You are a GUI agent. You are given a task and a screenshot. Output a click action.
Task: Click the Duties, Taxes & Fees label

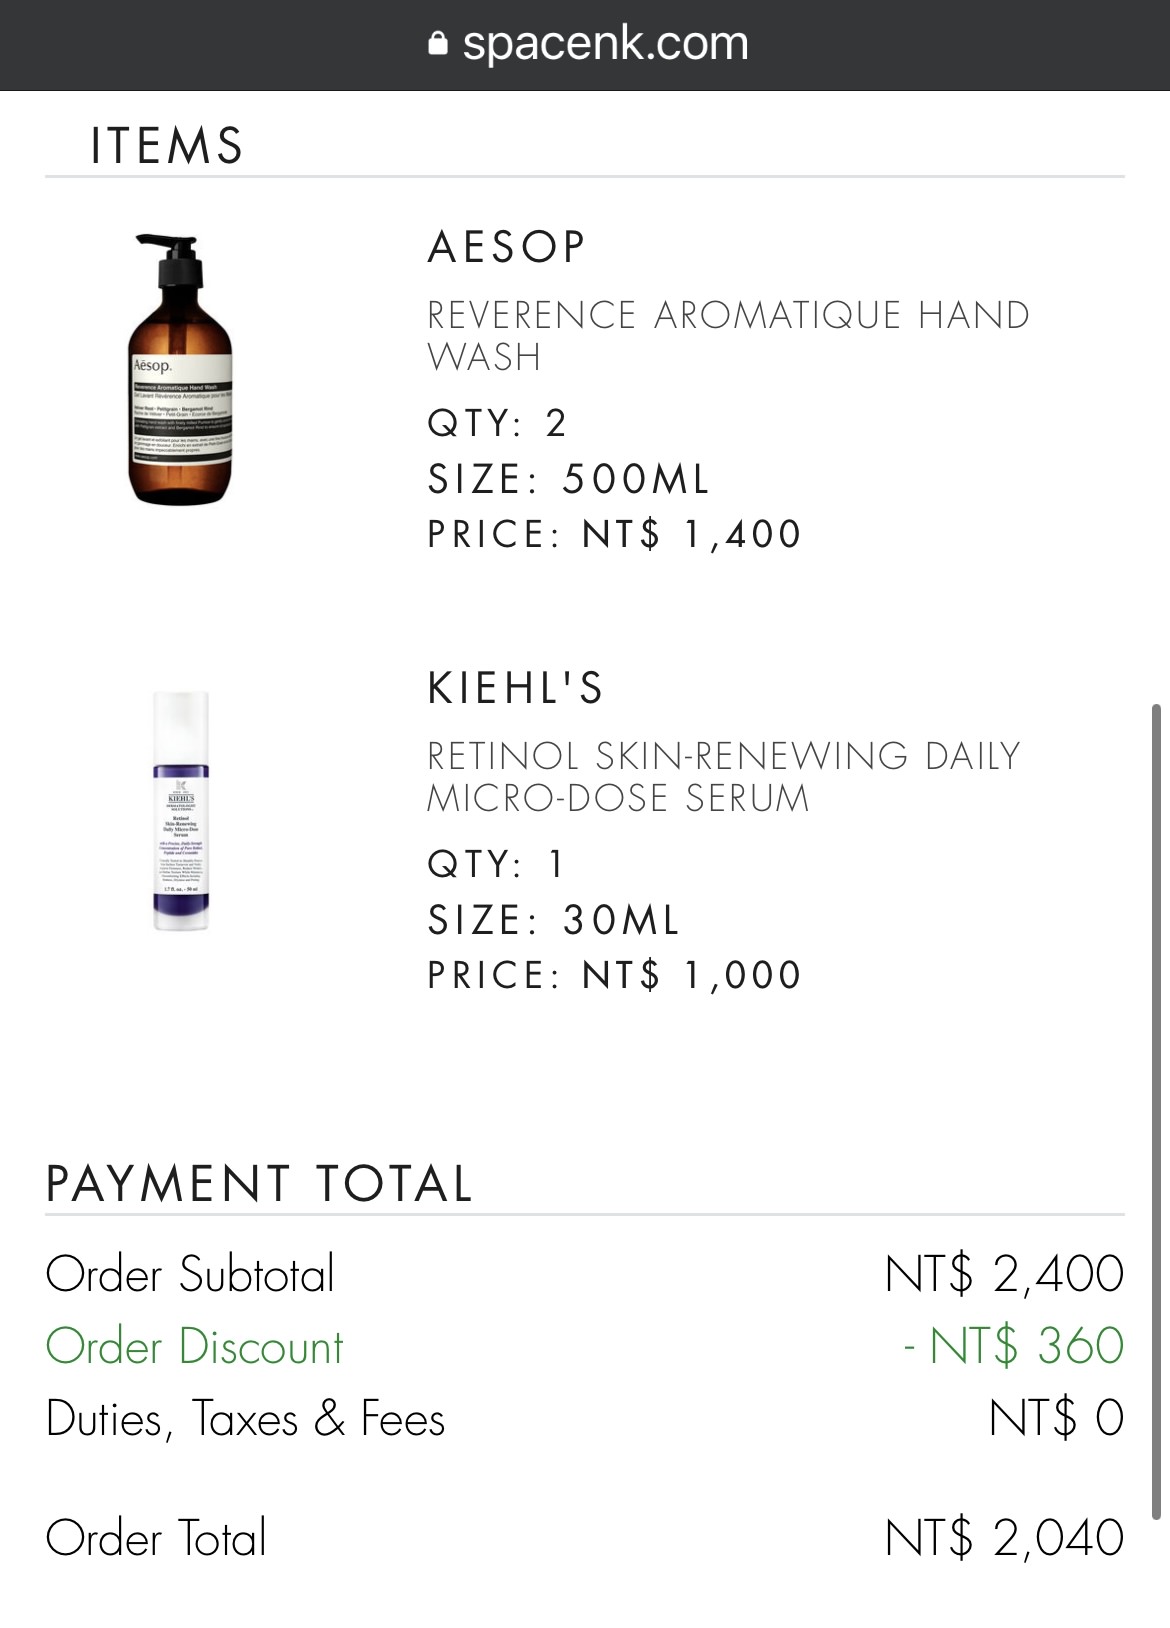[x=246, y=1420]
